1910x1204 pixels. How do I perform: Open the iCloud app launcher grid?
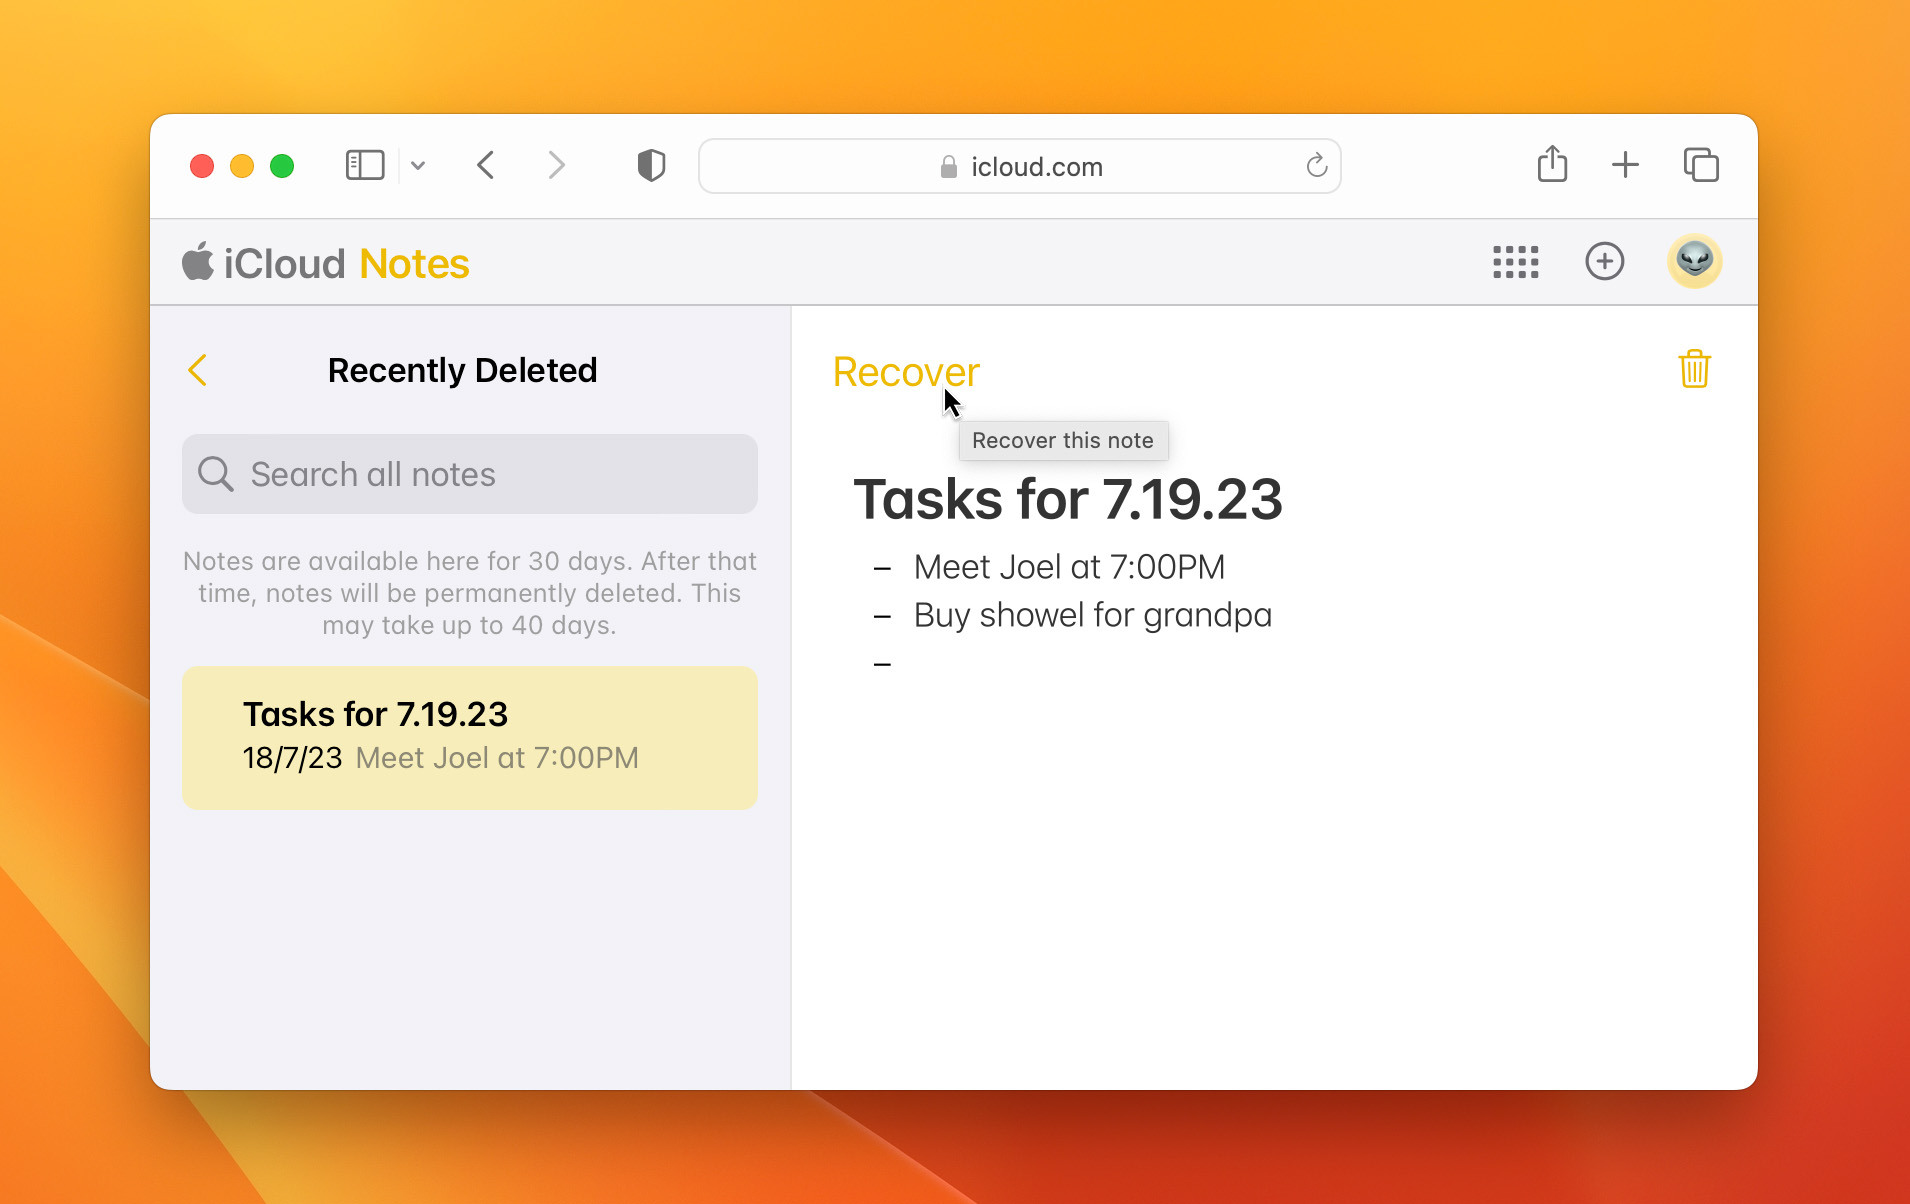click(1516, 262)
